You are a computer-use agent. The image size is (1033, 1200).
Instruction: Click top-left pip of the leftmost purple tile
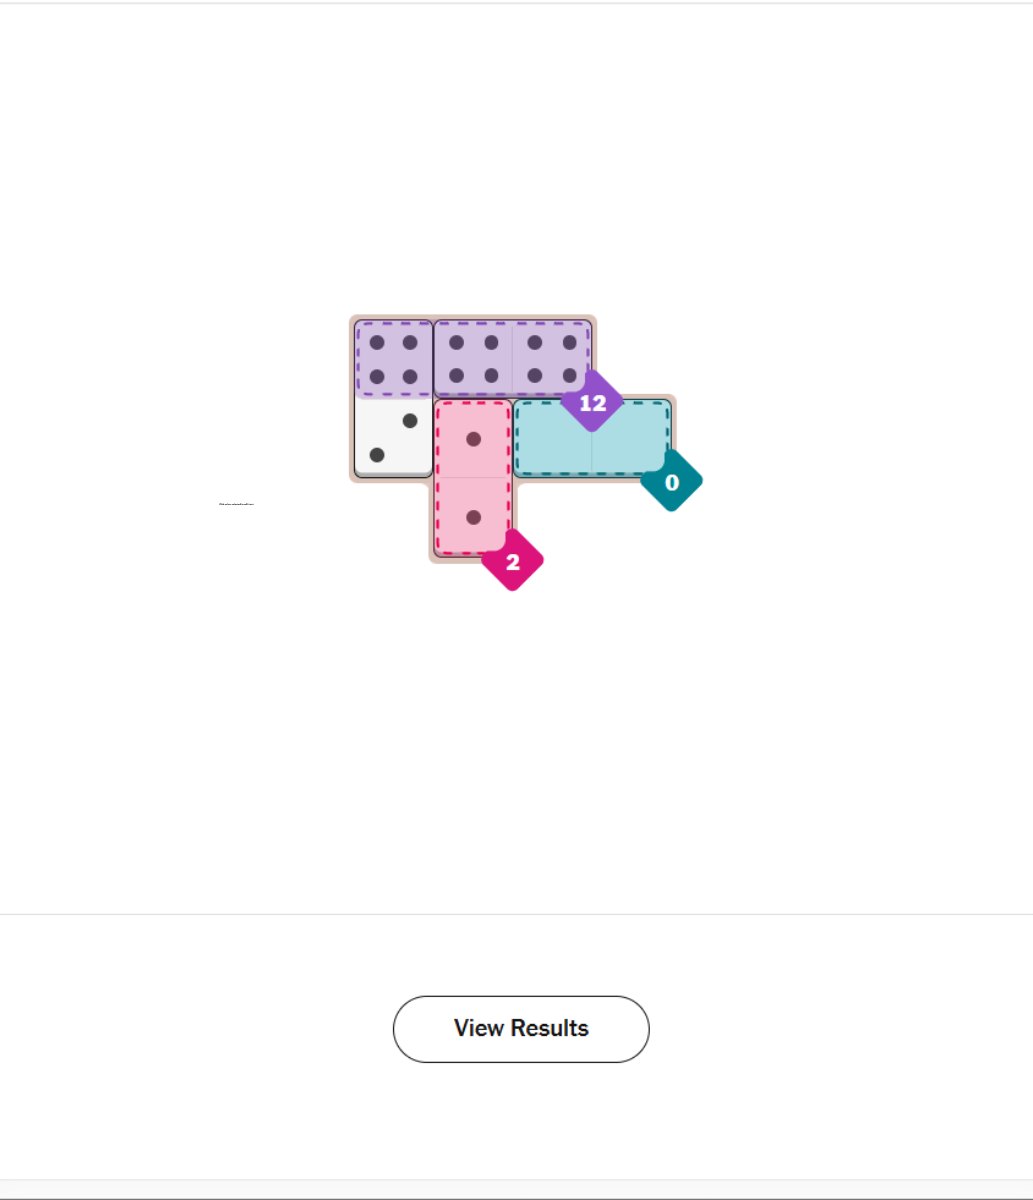[x=377, y=343]
